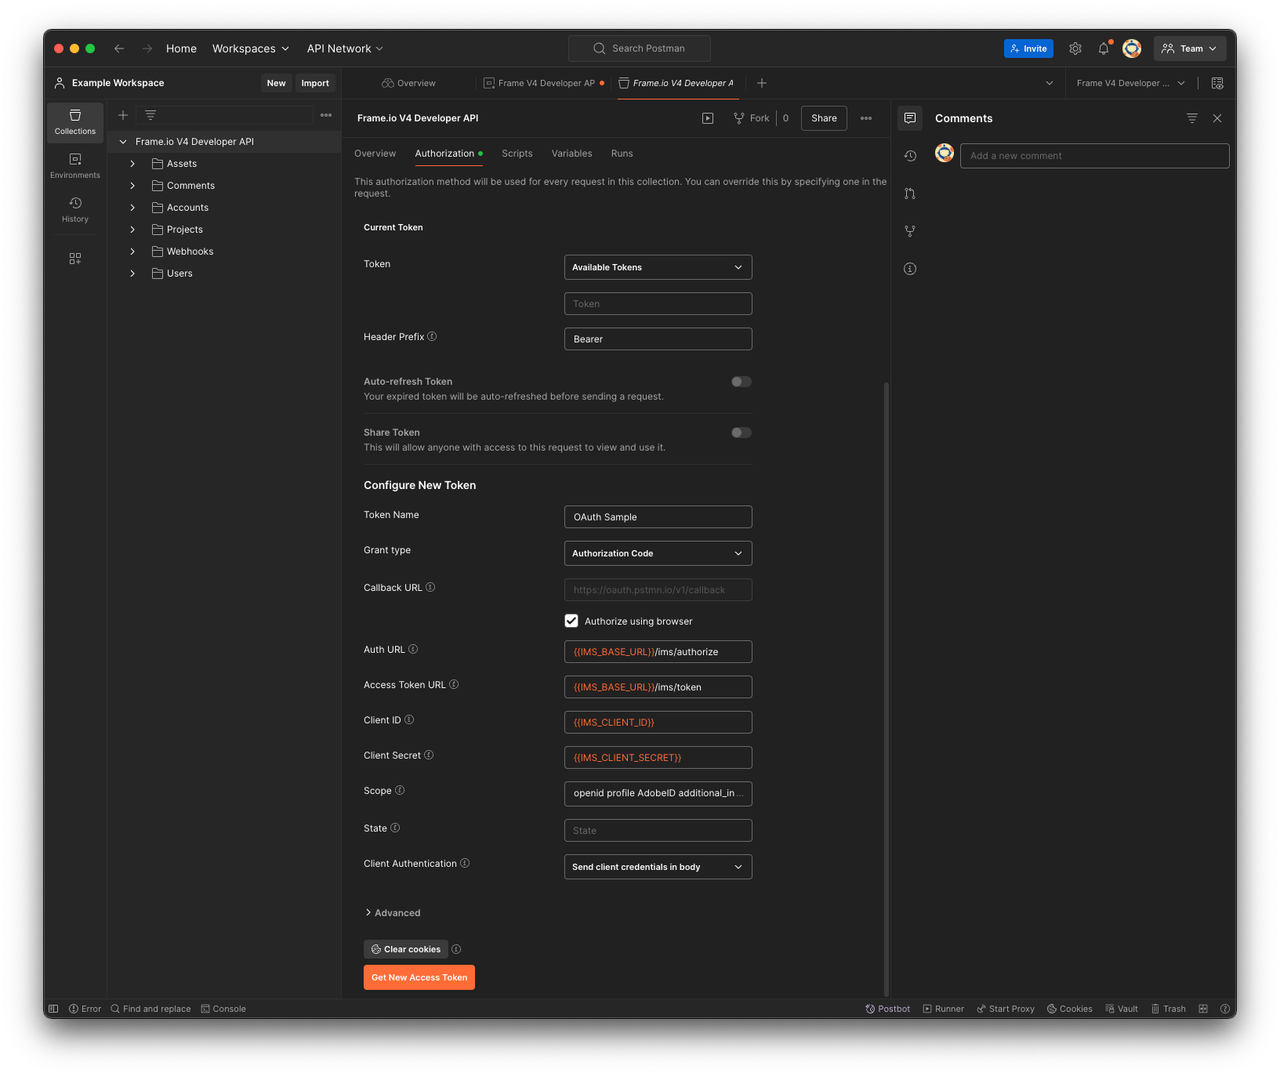Open the collections list more options ellipsis
The width and height of the screenshot is (1280, 1076).
click(x=326, y=115)
